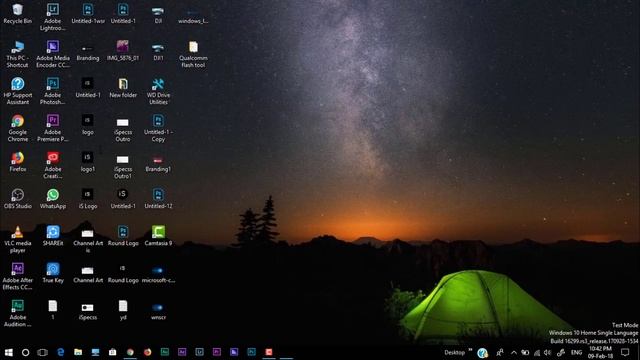Select the WD Drive Utilities shortcut
The image size is (640, 360).
coord(158,91)
